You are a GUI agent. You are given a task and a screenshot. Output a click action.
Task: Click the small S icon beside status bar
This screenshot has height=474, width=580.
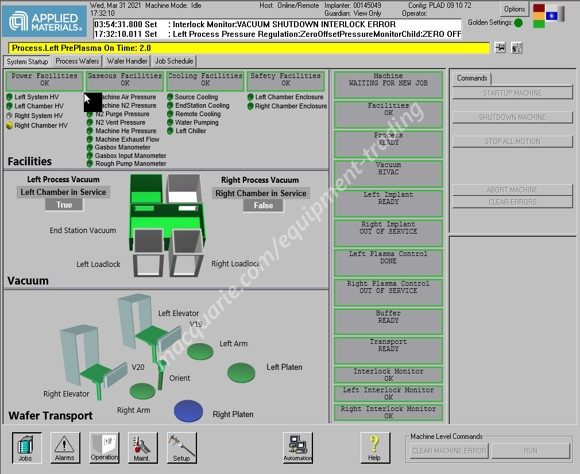point(516,48)
